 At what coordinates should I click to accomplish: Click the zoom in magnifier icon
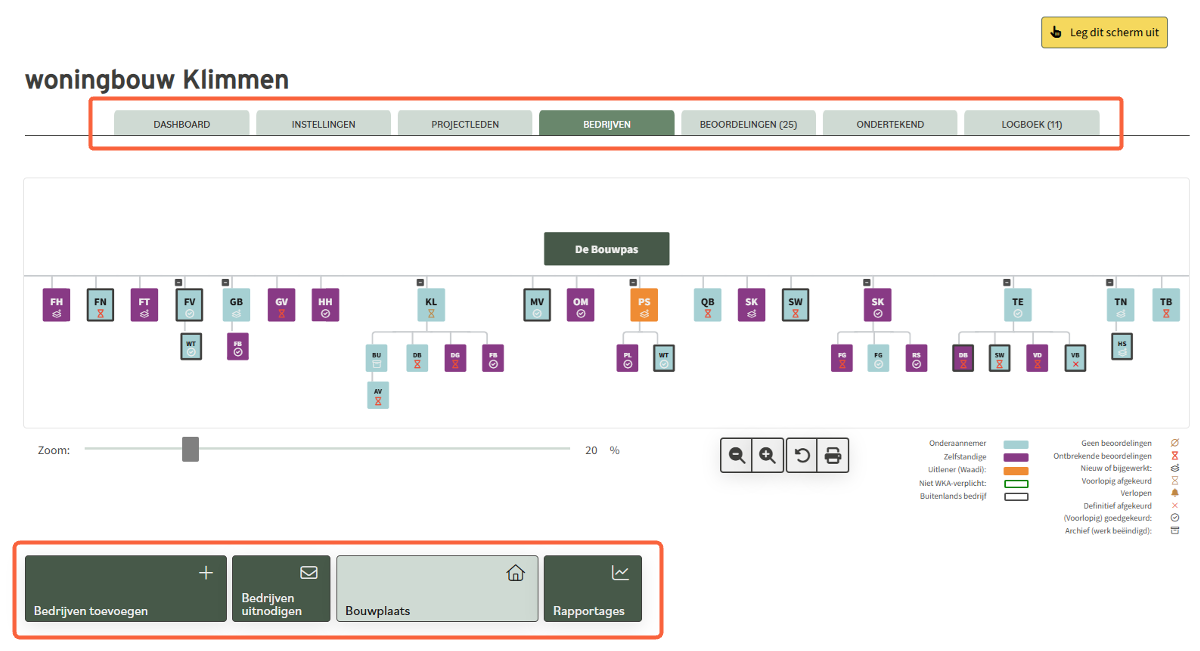pos(767,455)
